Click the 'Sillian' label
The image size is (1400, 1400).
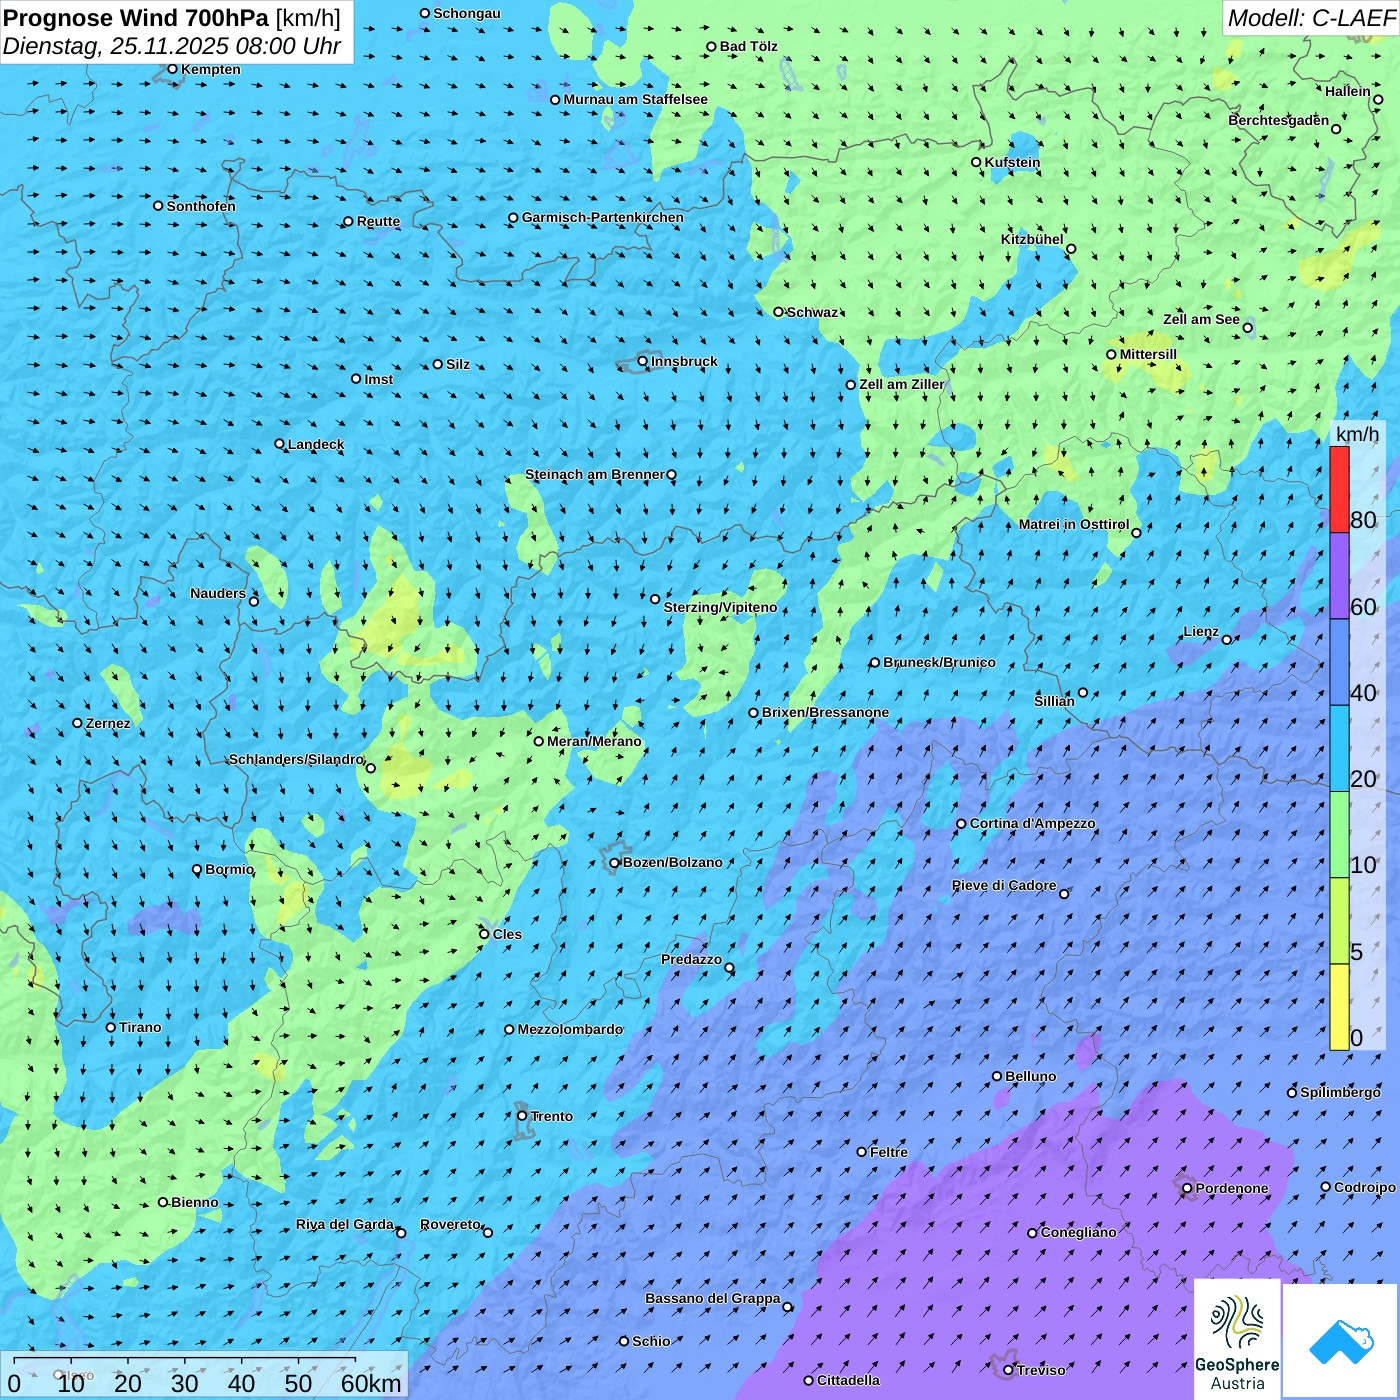point(1054,700)
